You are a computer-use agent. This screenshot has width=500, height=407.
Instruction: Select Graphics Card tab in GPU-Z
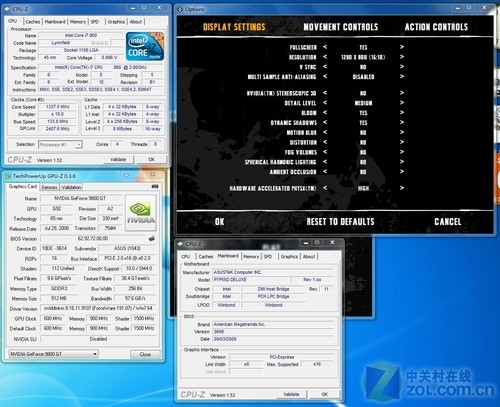(x=23, y=186)
